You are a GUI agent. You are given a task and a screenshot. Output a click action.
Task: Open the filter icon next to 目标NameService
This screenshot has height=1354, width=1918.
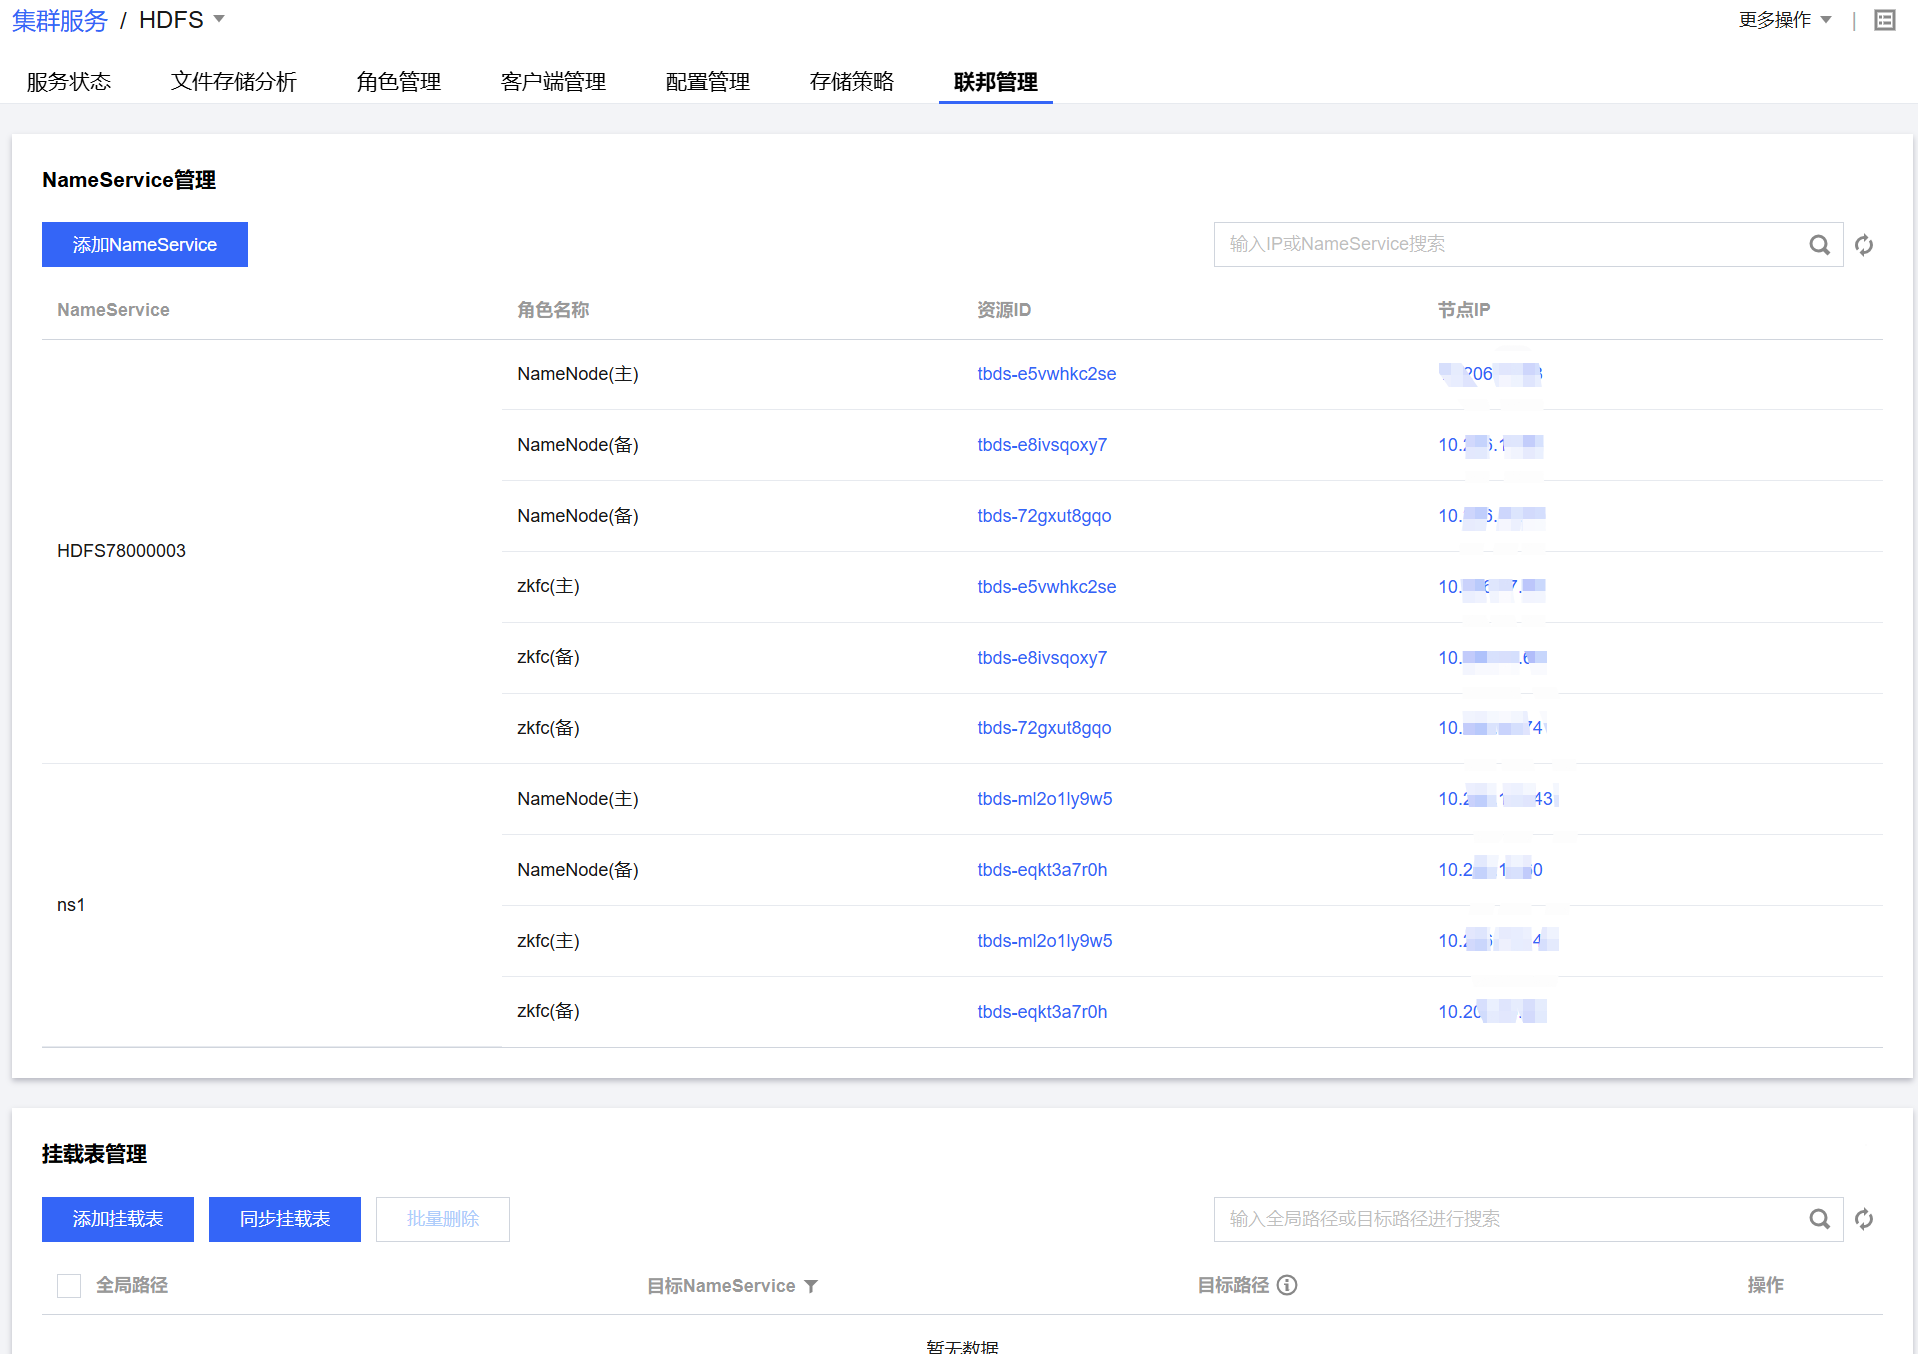811,1286
